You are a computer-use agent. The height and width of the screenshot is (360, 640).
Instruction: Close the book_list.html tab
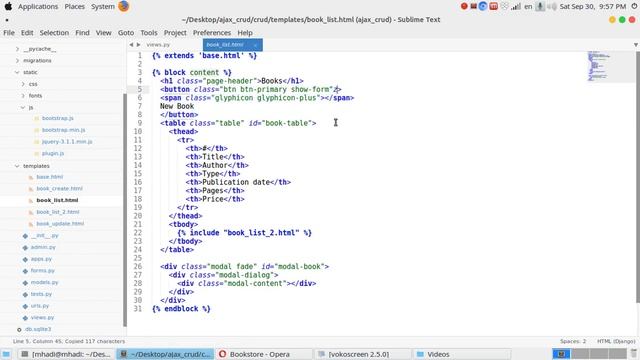tap(255, 45)
